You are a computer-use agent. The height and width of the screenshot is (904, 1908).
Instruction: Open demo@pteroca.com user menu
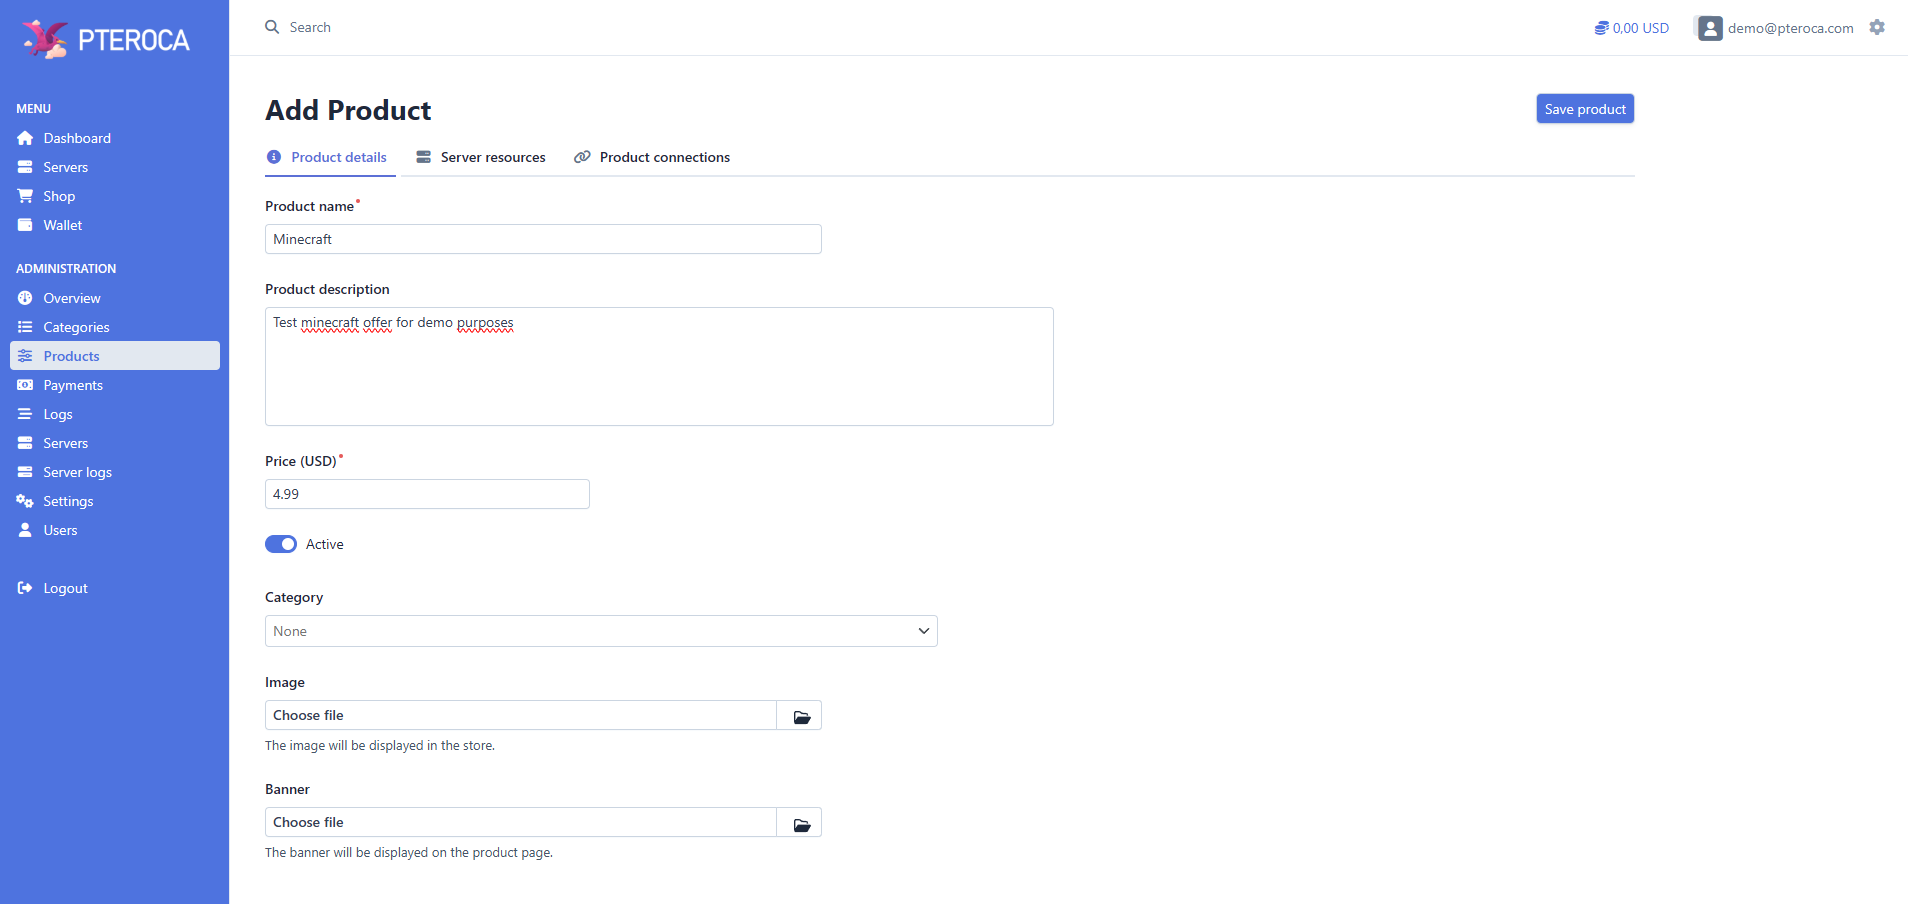1789,28
